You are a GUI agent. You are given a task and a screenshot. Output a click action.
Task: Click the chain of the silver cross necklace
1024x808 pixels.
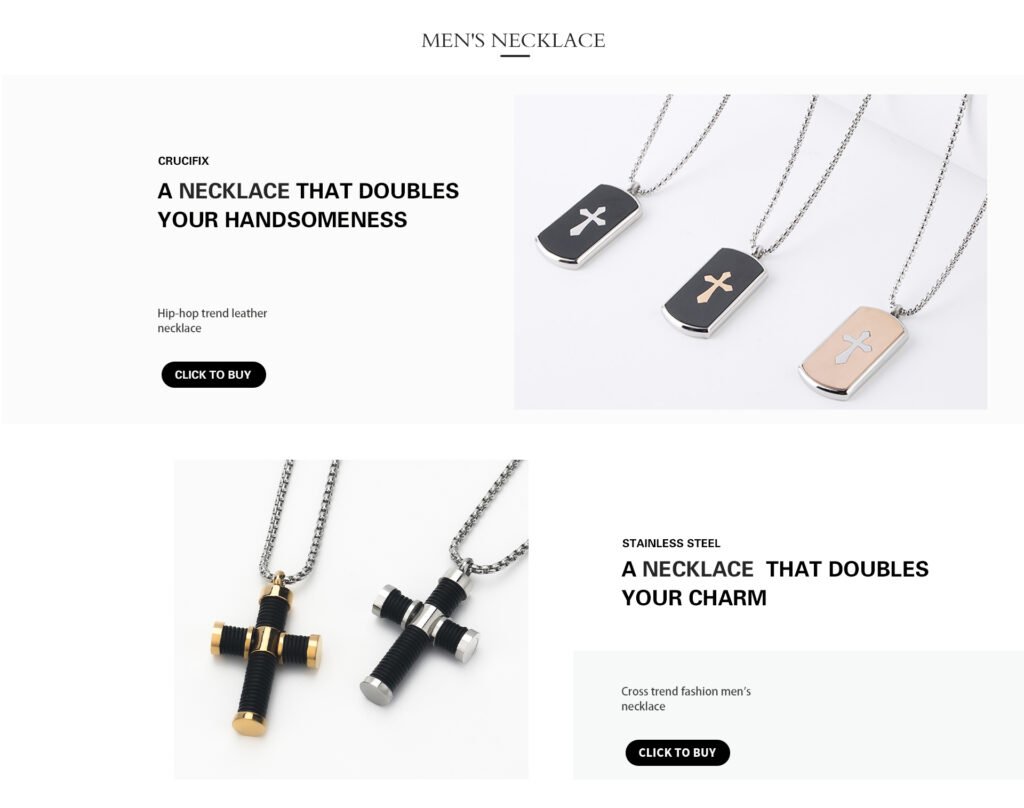point(491,509)
